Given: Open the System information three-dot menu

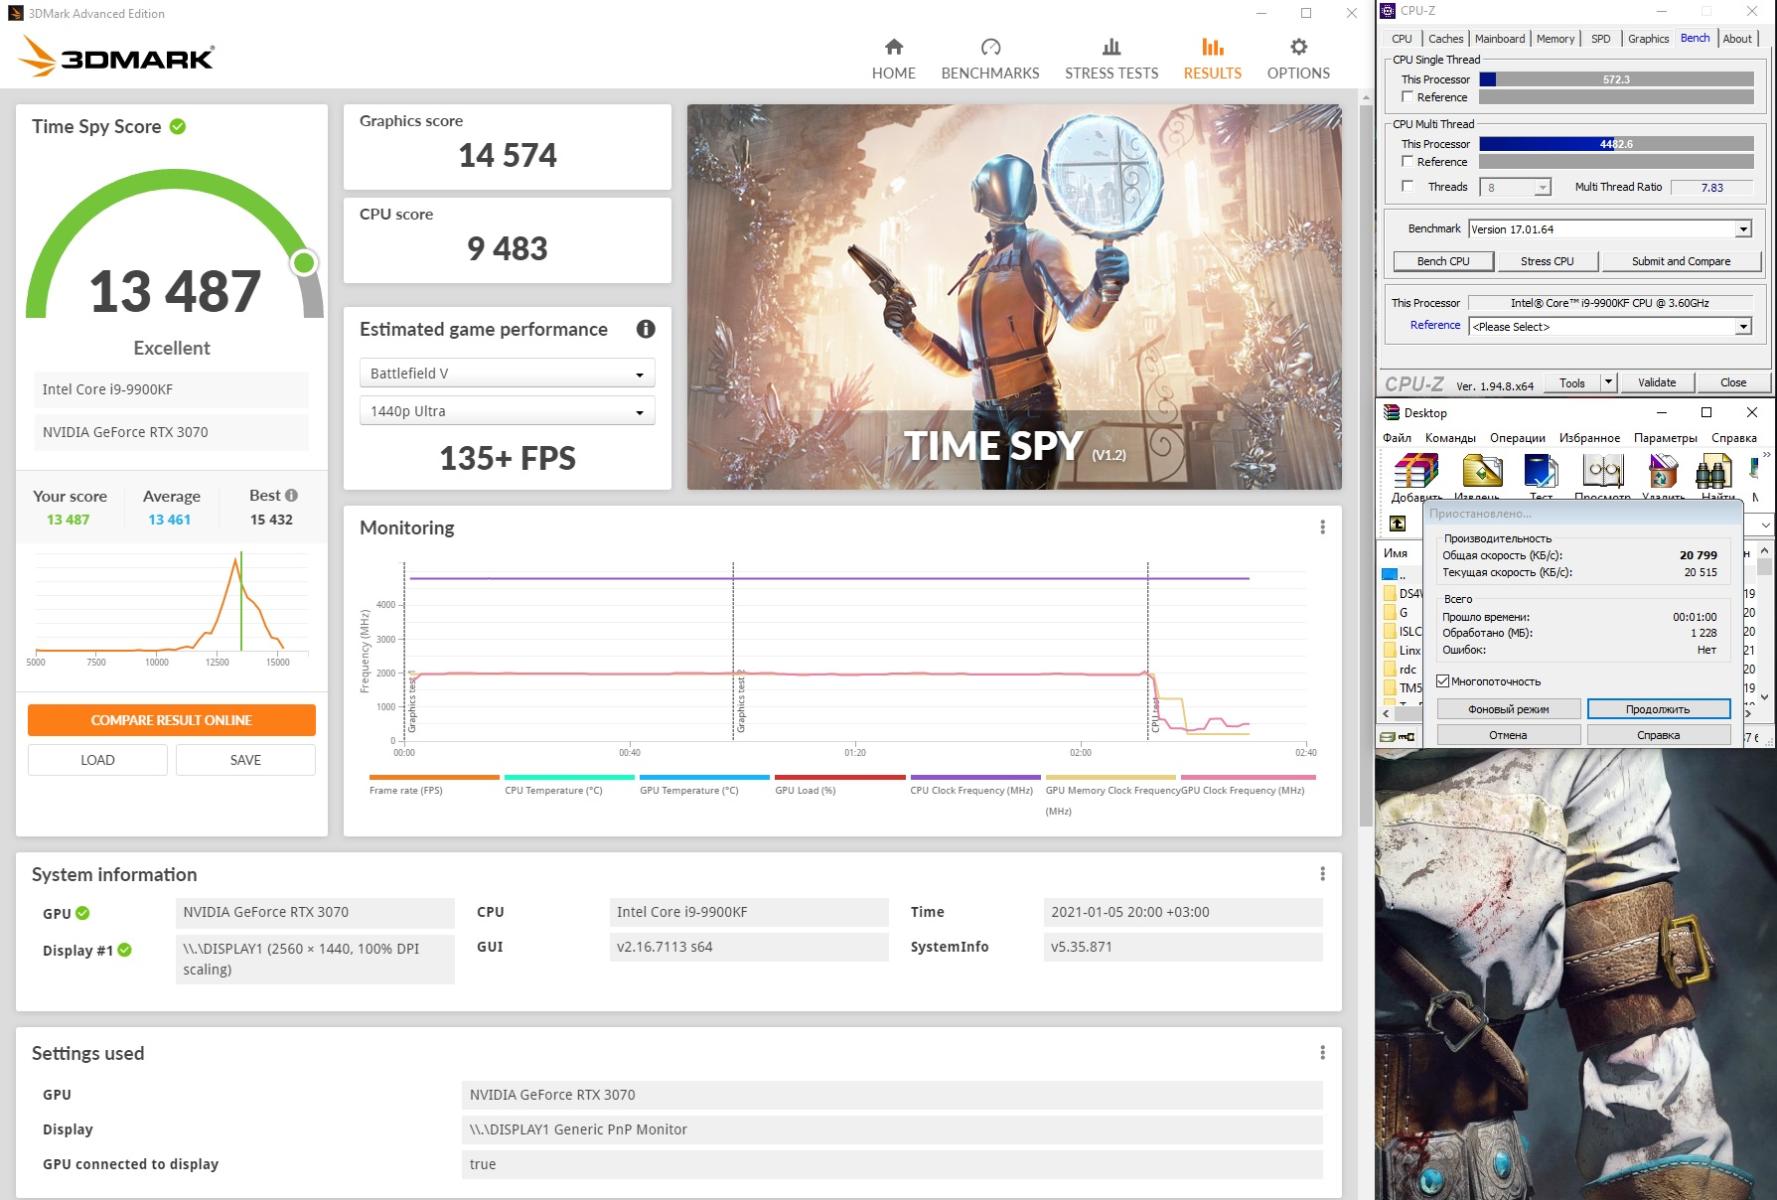Looking at the screenshot, I should coord(1322,874).
